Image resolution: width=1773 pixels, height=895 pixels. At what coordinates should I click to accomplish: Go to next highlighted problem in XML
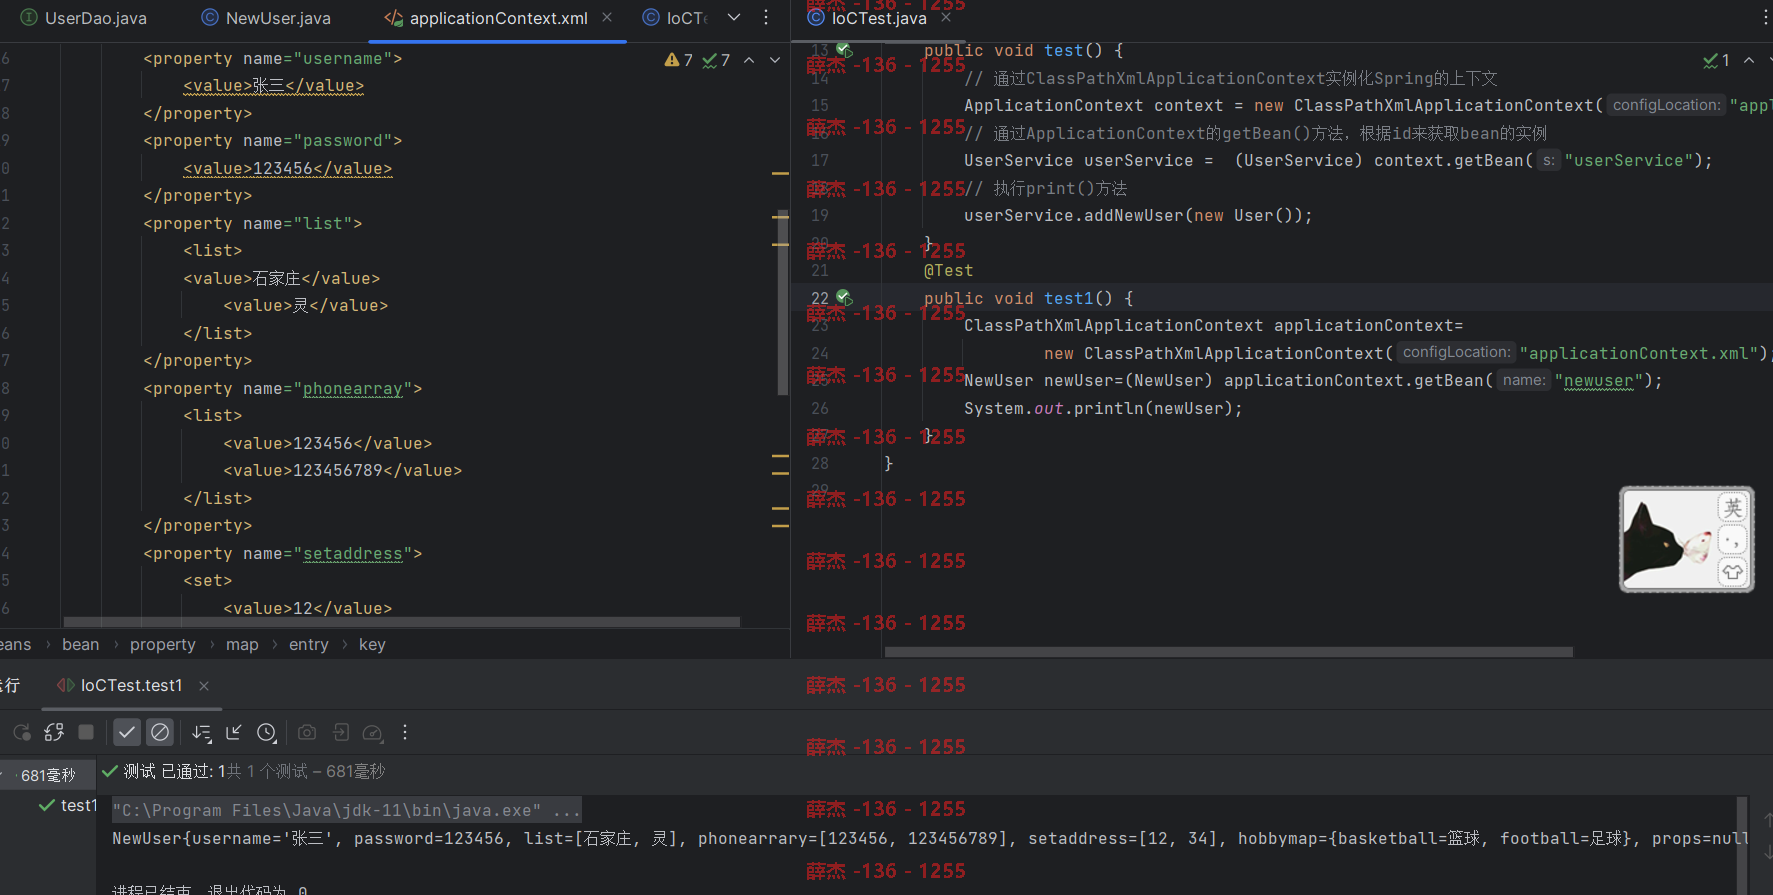[x=775, y=60]
